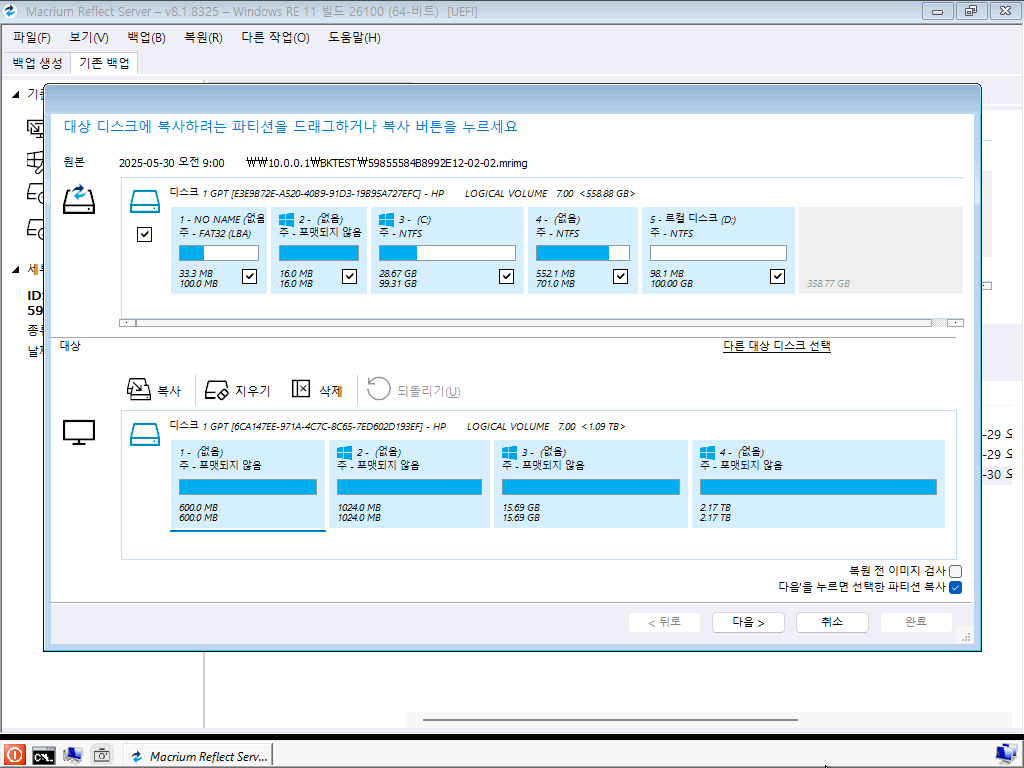Click top sidebar image icon in background window

coord(35,127)
